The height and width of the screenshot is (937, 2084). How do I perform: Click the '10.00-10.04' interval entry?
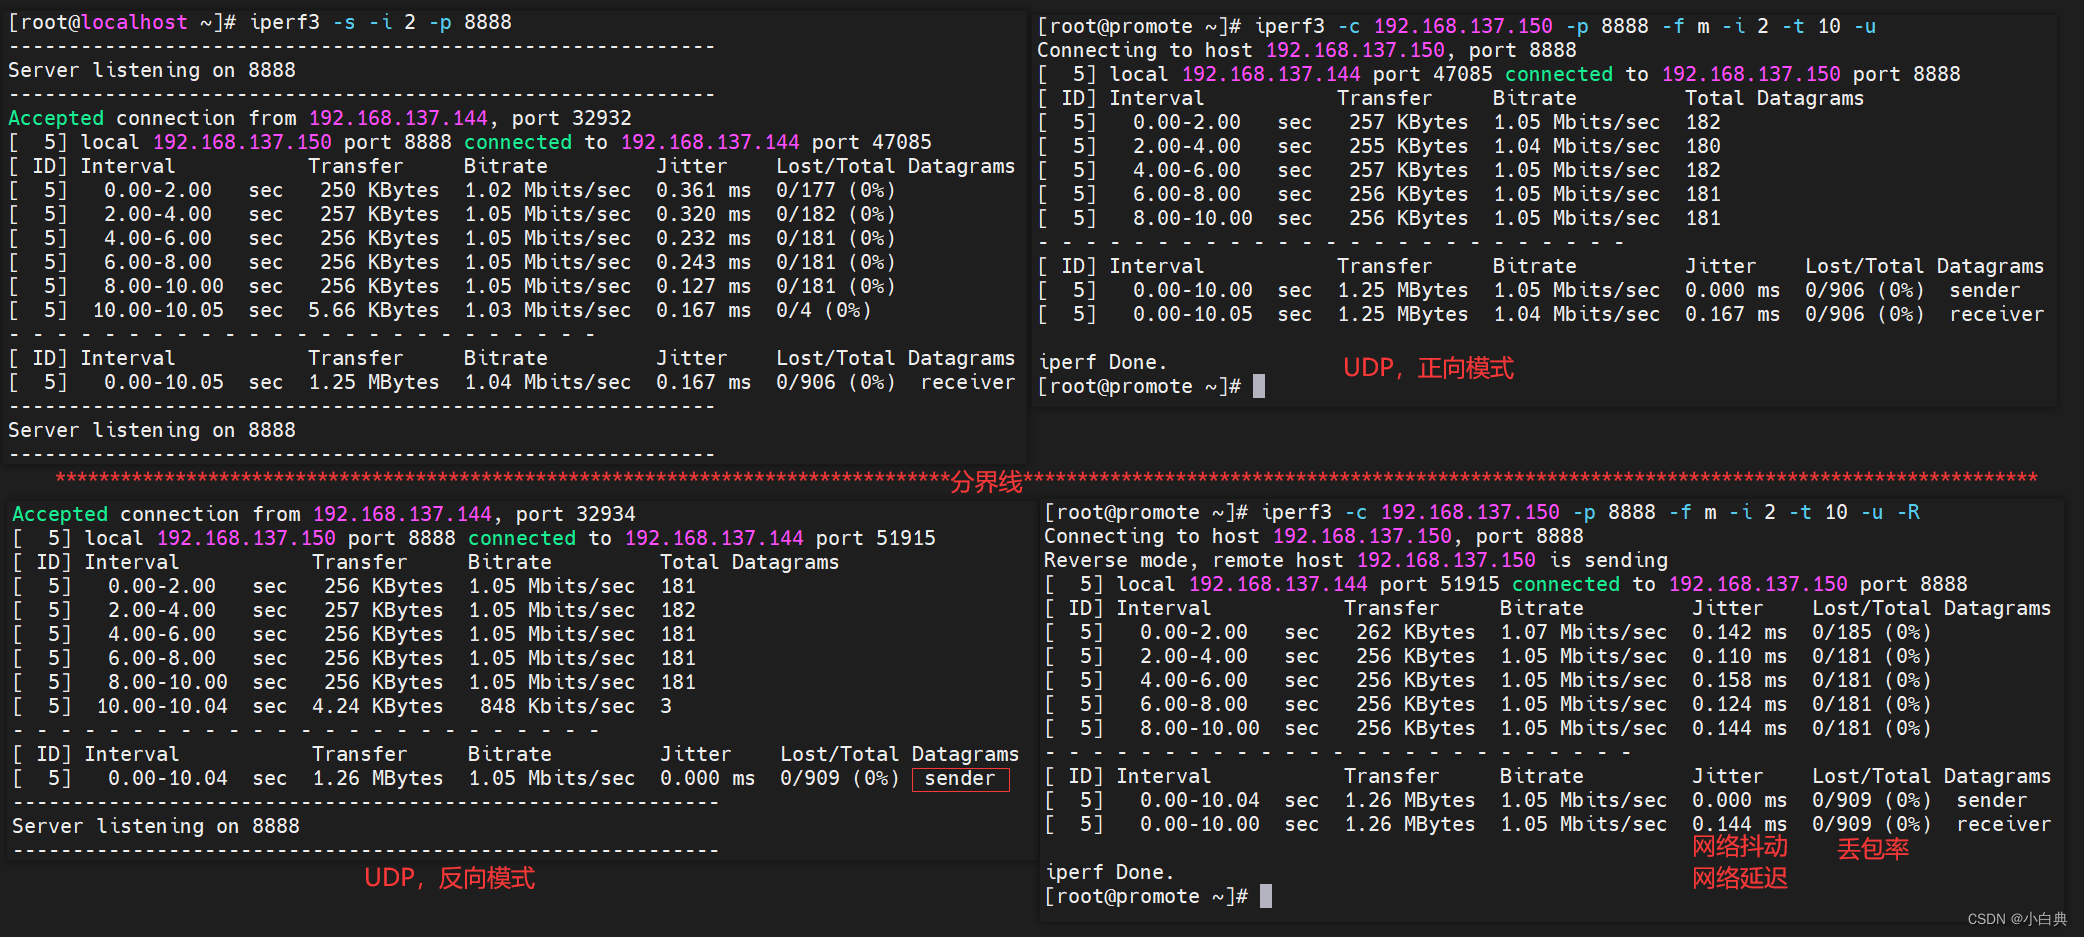162,706
